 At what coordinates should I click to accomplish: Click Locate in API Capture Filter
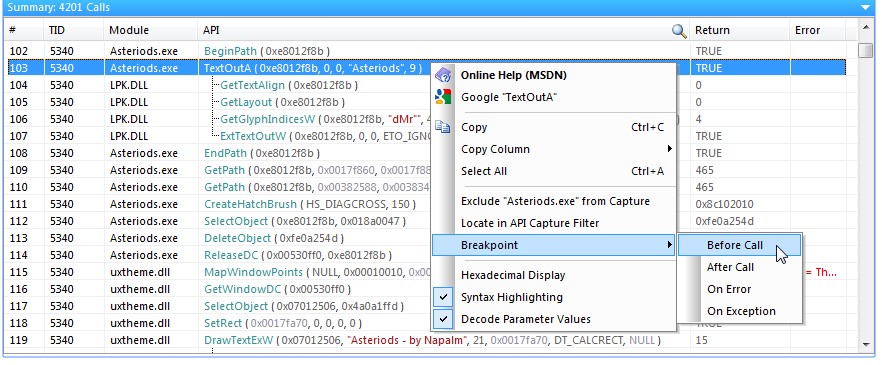553,223
